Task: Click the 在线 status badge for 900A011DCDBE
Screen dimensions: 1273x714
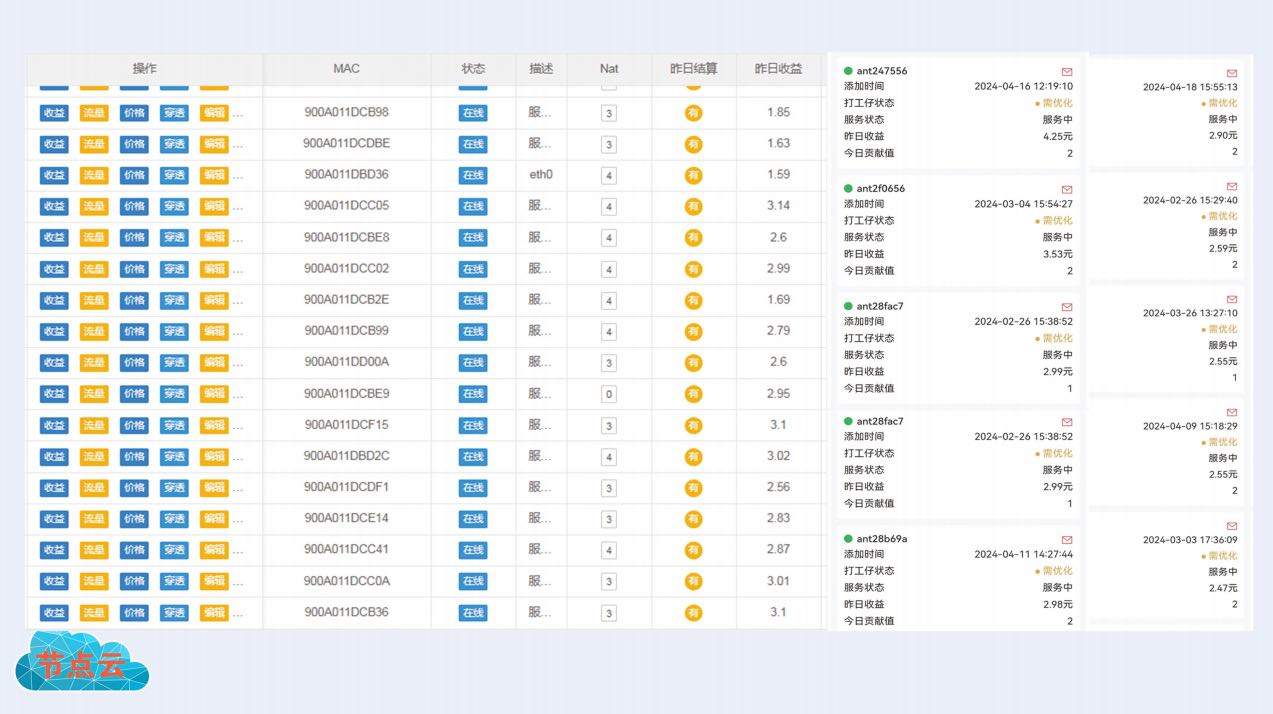Action: coord(473,144)
